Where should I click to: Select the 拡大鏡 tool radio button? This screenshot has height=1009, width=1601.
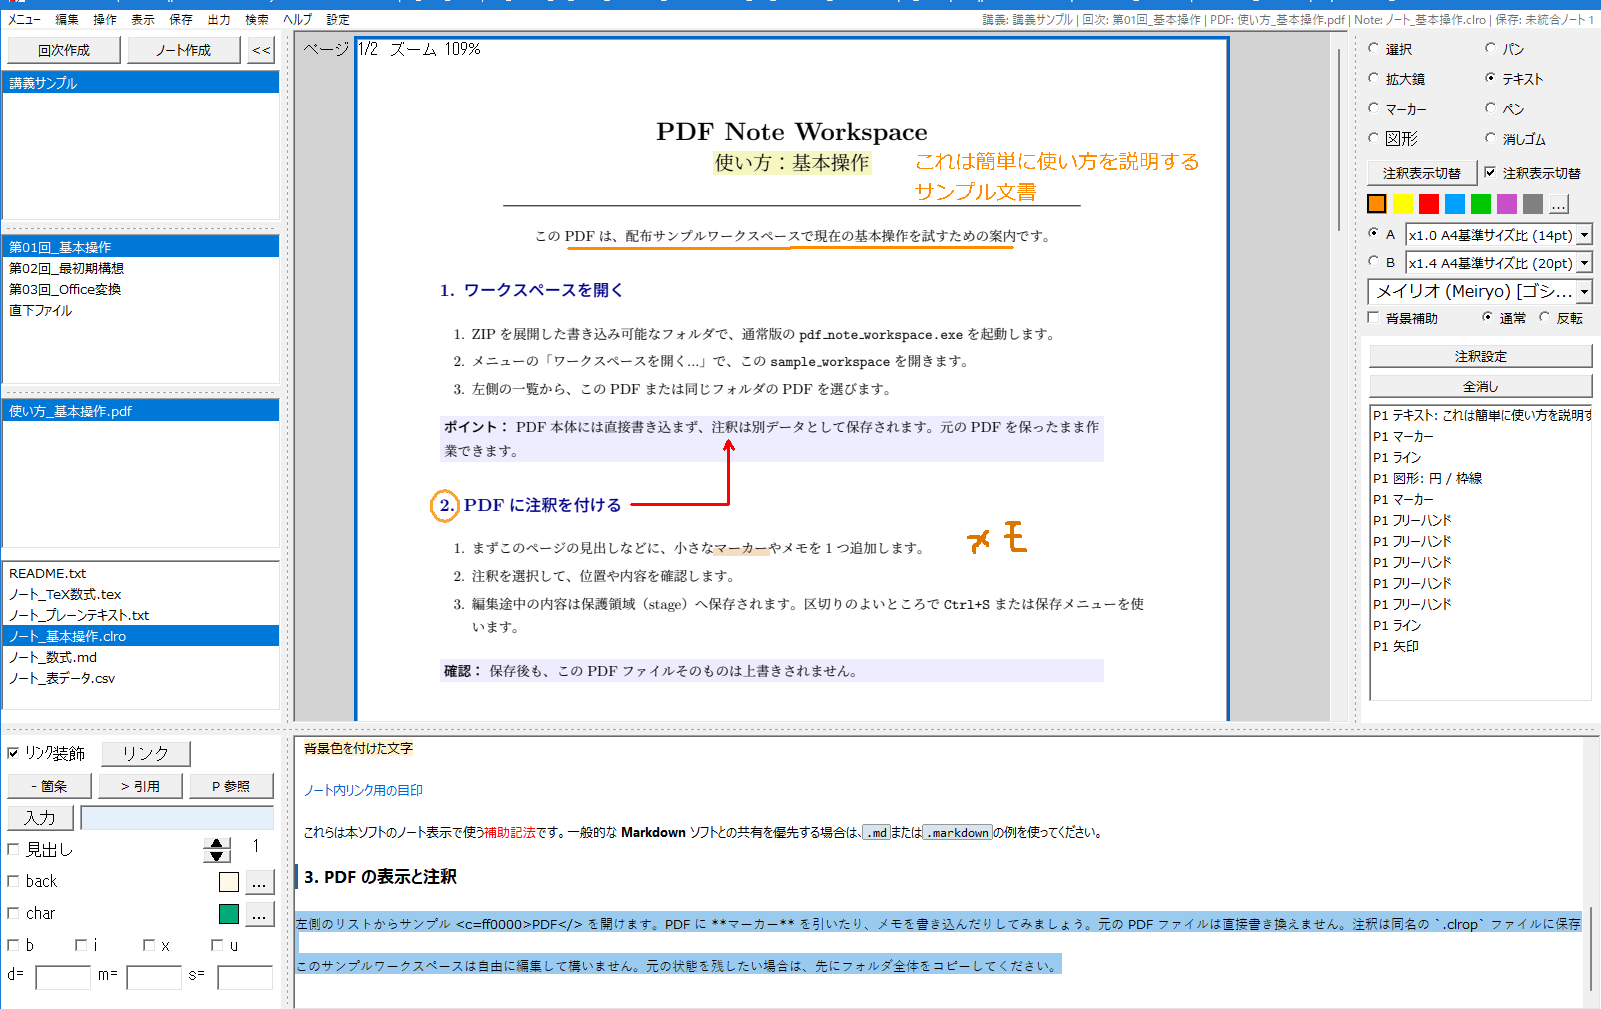[x=1374, y=78]
